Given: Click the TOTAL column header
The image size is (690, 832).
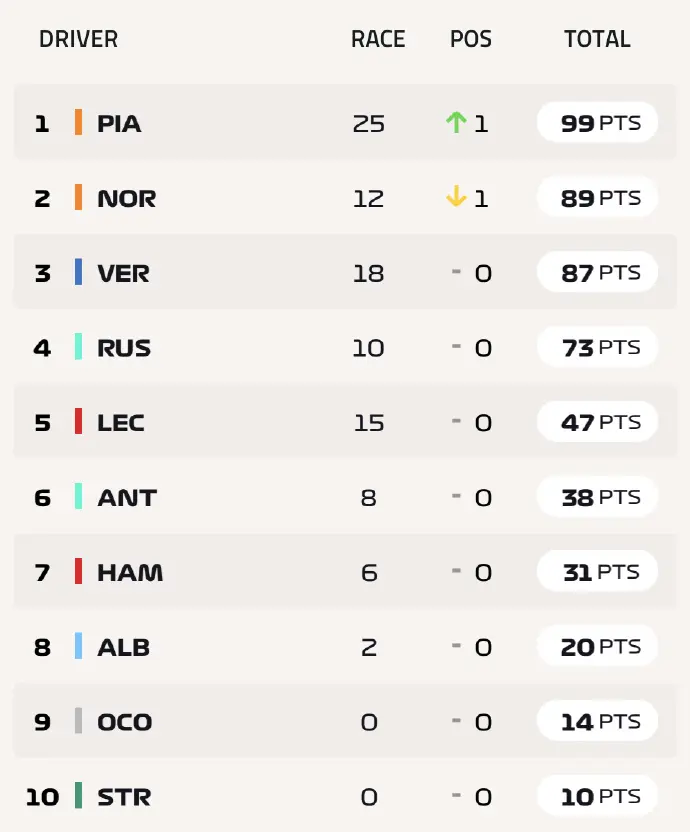Looking at the screenshot, I should click(597, 39).
